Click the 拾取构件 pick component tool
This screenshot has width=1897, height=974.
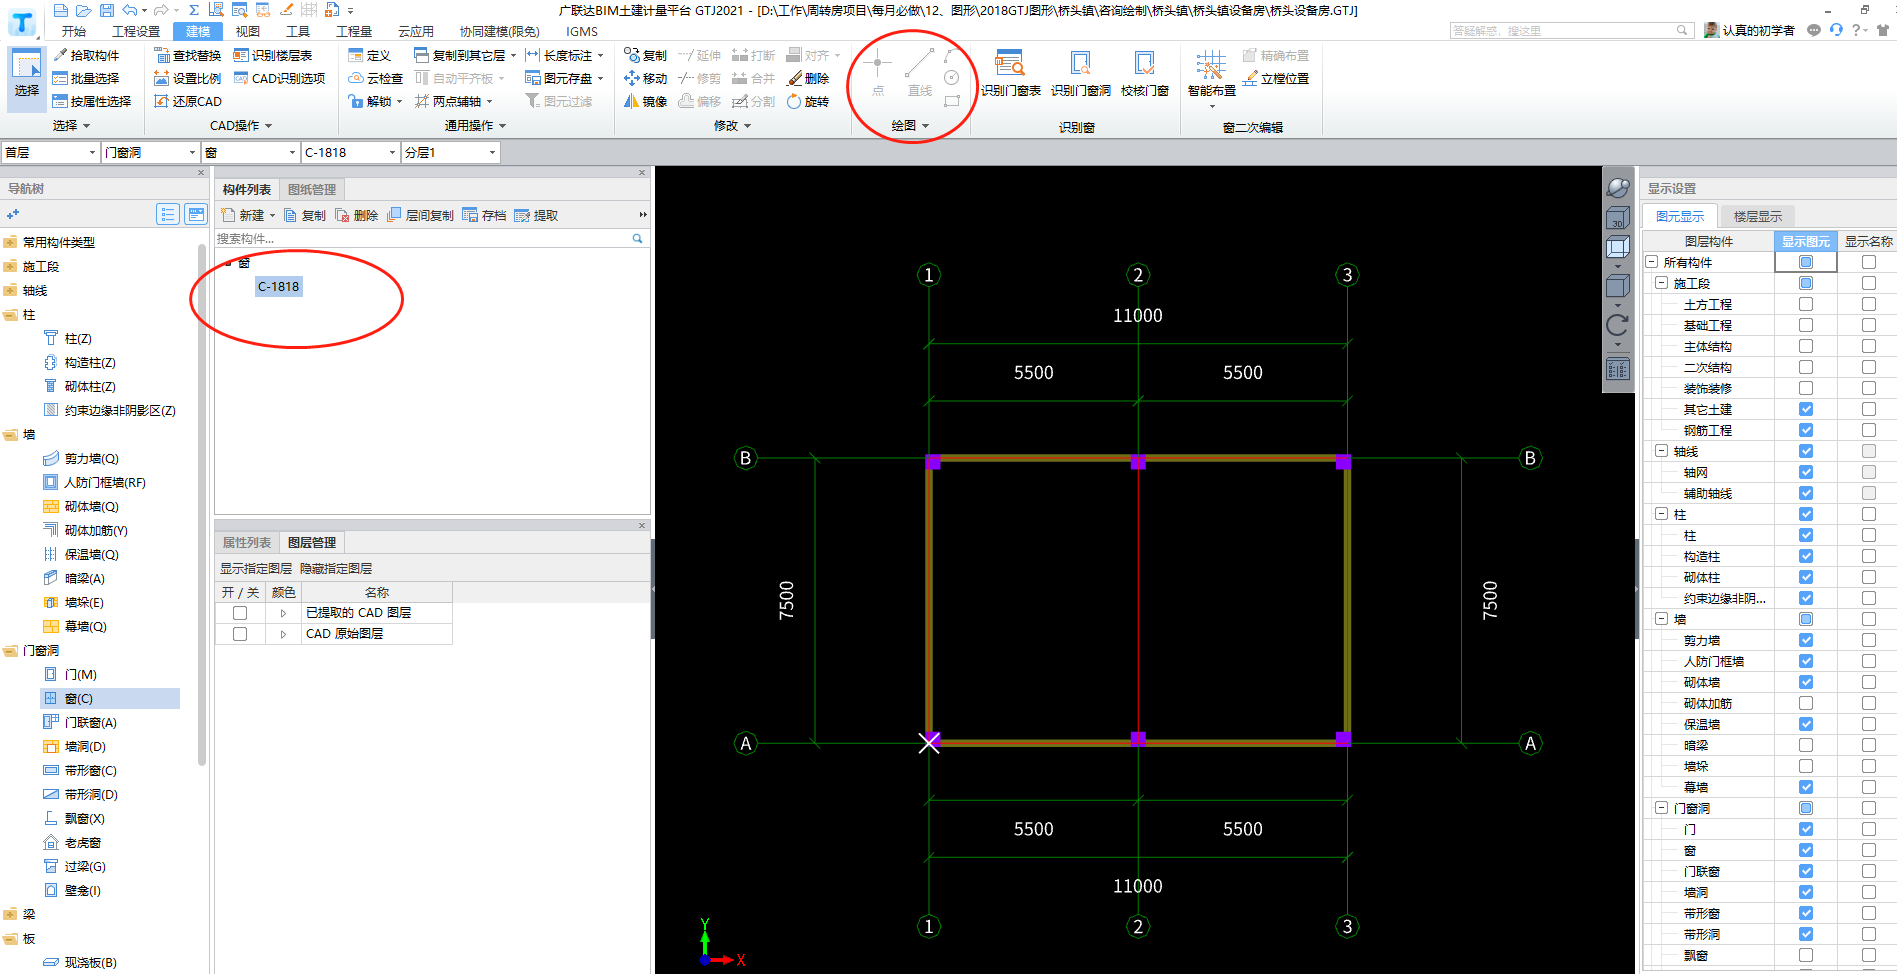pyautogui.click(x=86, y=55)
